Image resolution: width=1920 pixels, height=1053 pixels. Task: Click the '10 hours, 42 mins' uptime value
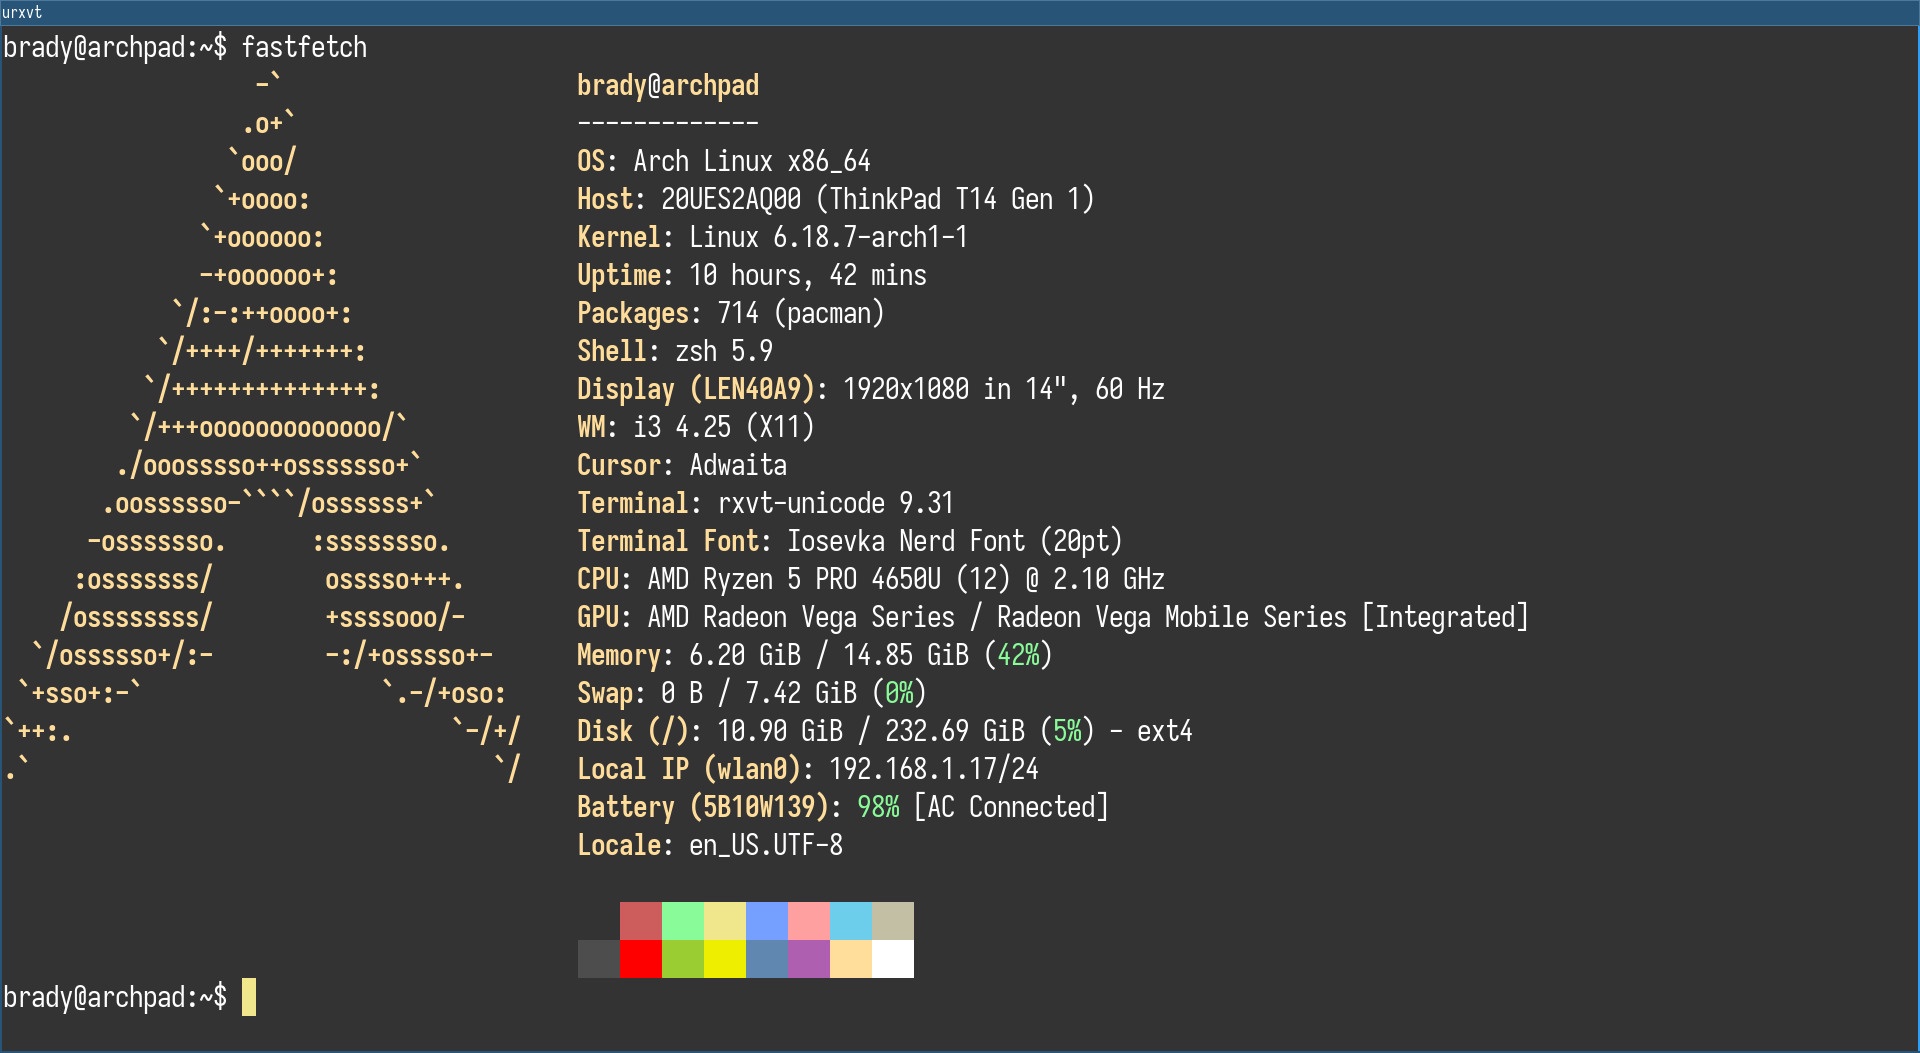coord(808,275)
